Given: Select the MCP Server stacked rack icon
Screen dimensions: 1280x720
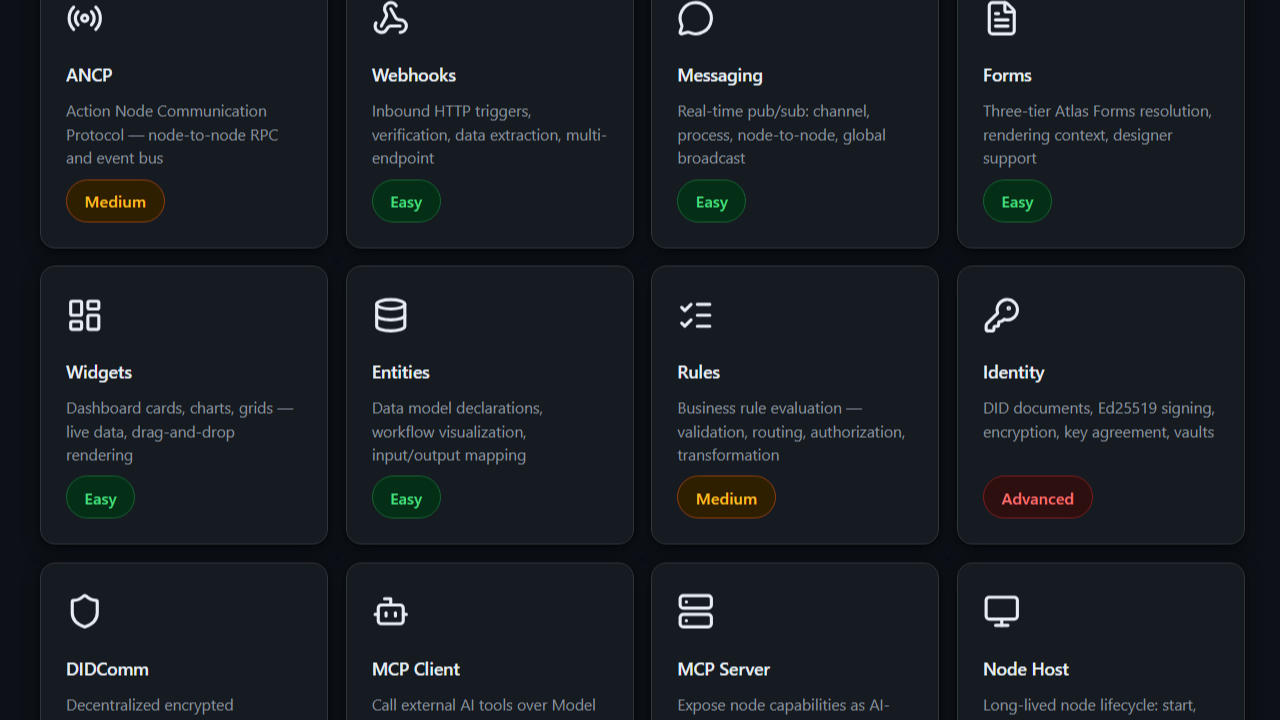Looking at the screenshot, I should [x=696, y=611].
